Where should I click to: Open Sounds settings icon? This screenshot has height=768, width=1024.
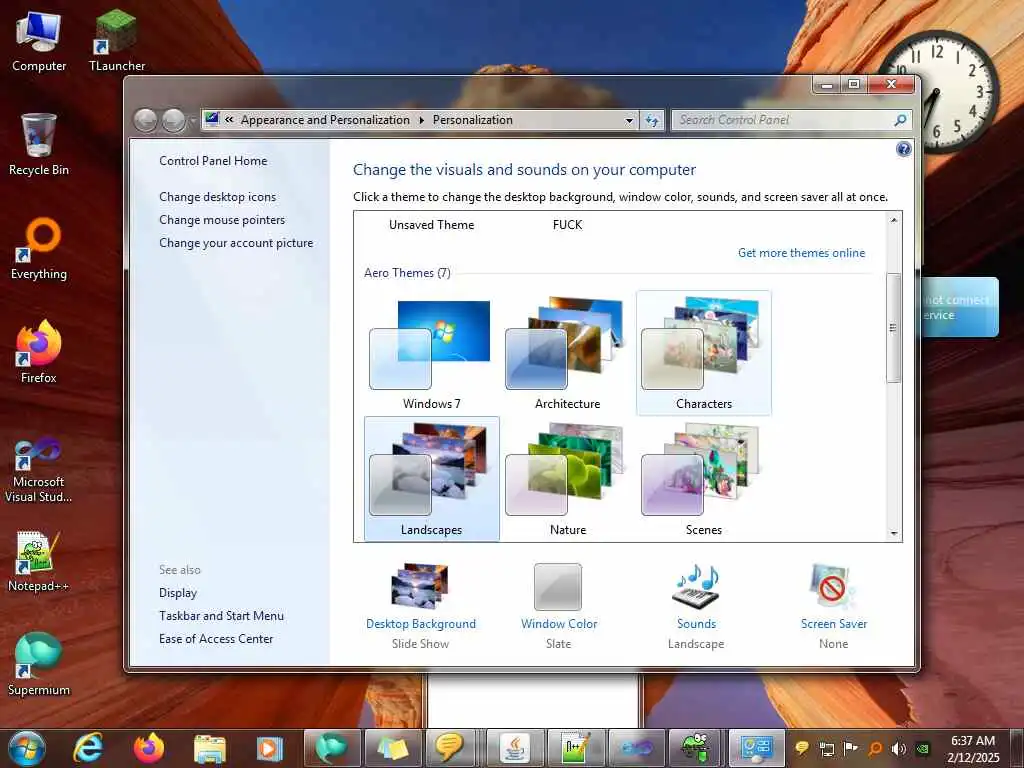click(696, 586)
